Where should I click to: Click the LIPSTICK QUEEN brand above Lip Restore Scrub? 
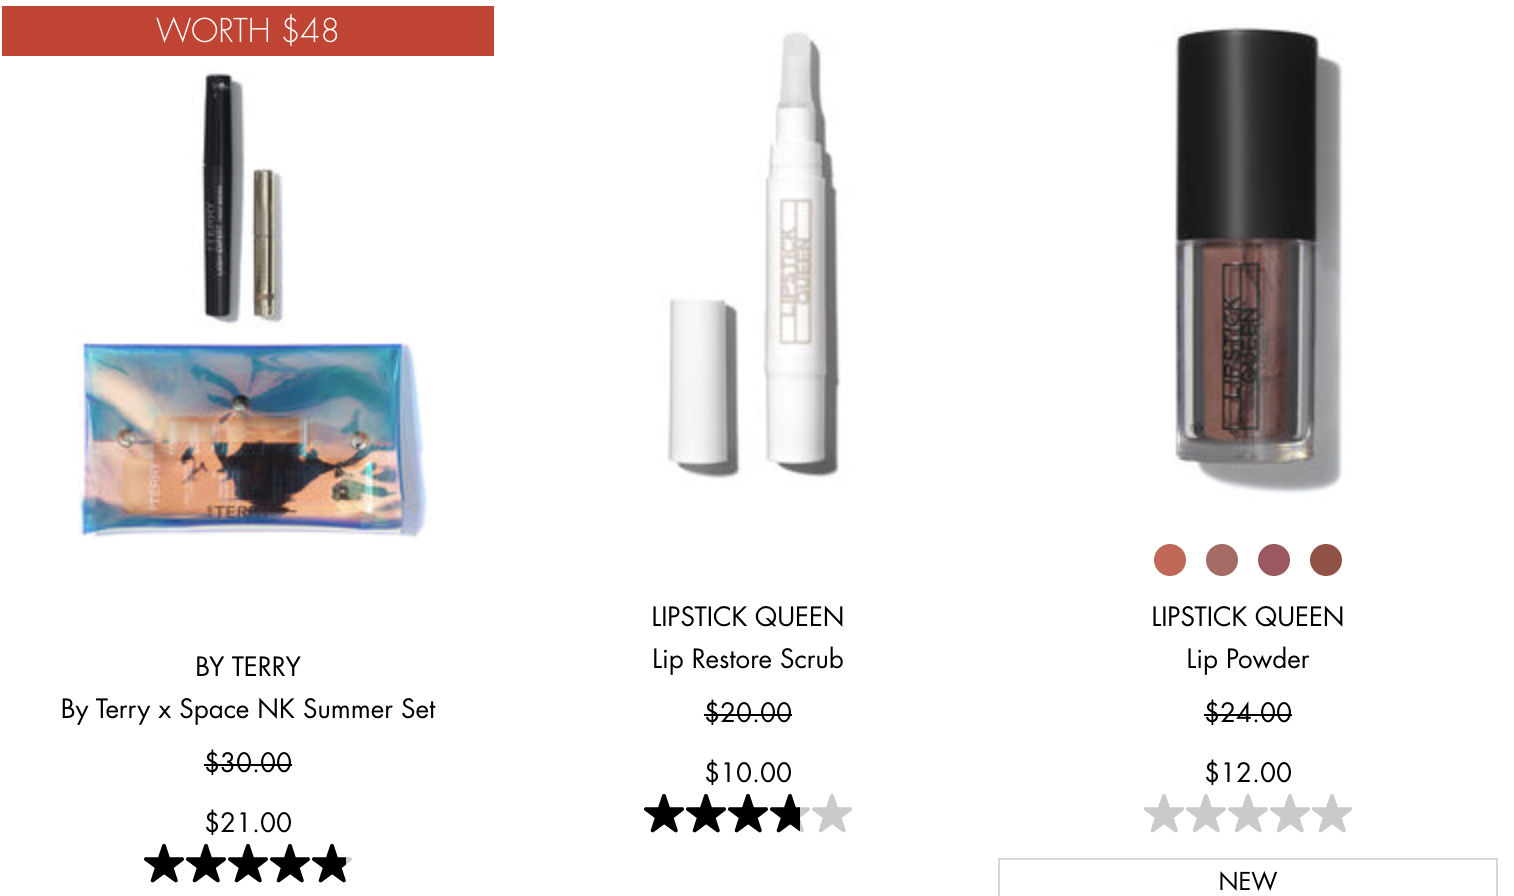click(748, 617)
